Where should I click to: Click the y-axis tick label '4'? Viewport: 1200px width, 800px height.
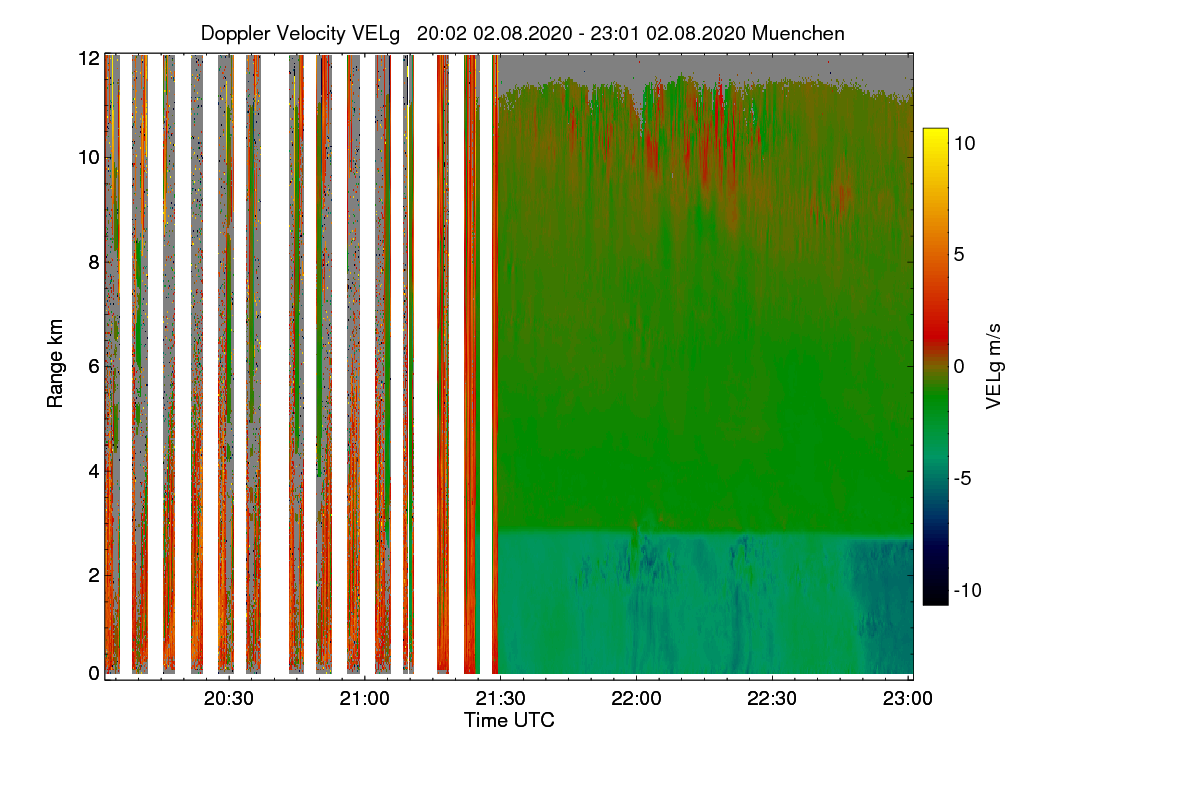pos(94,470)
